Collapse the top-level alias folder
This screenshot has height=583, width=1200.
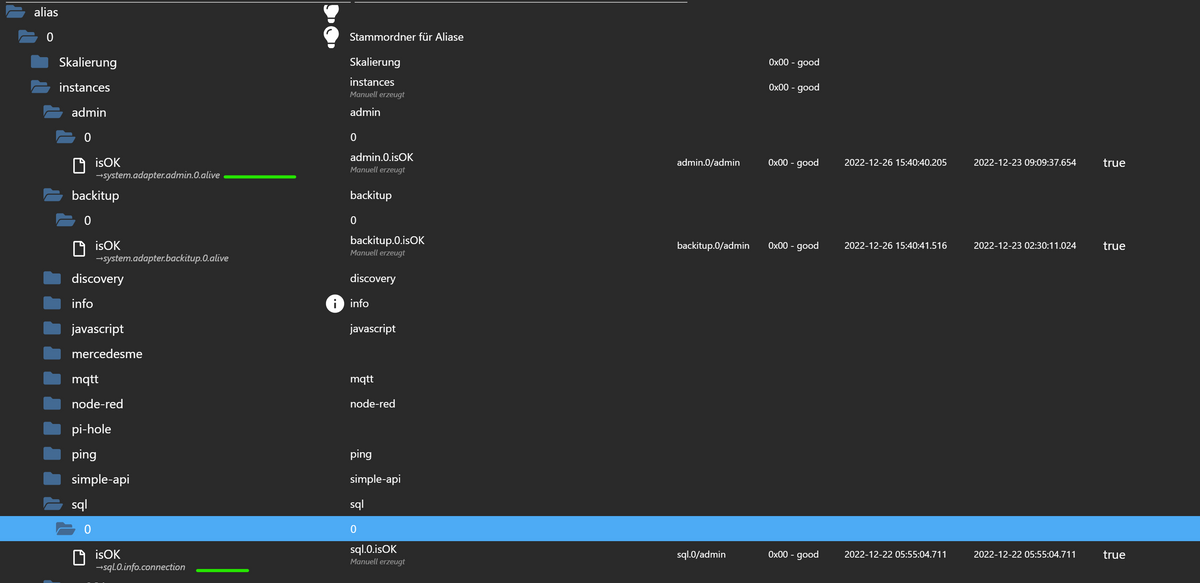15,12
